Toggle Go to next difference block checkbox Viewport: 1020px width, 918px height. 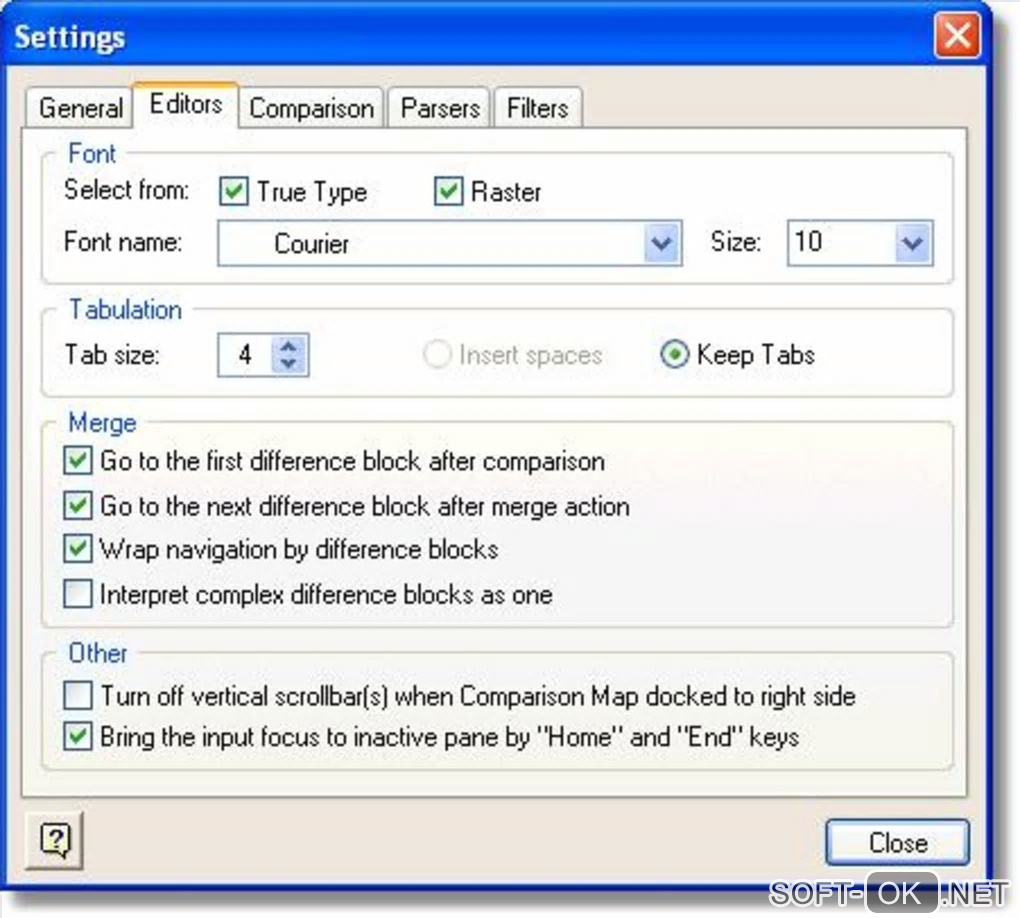78,505
